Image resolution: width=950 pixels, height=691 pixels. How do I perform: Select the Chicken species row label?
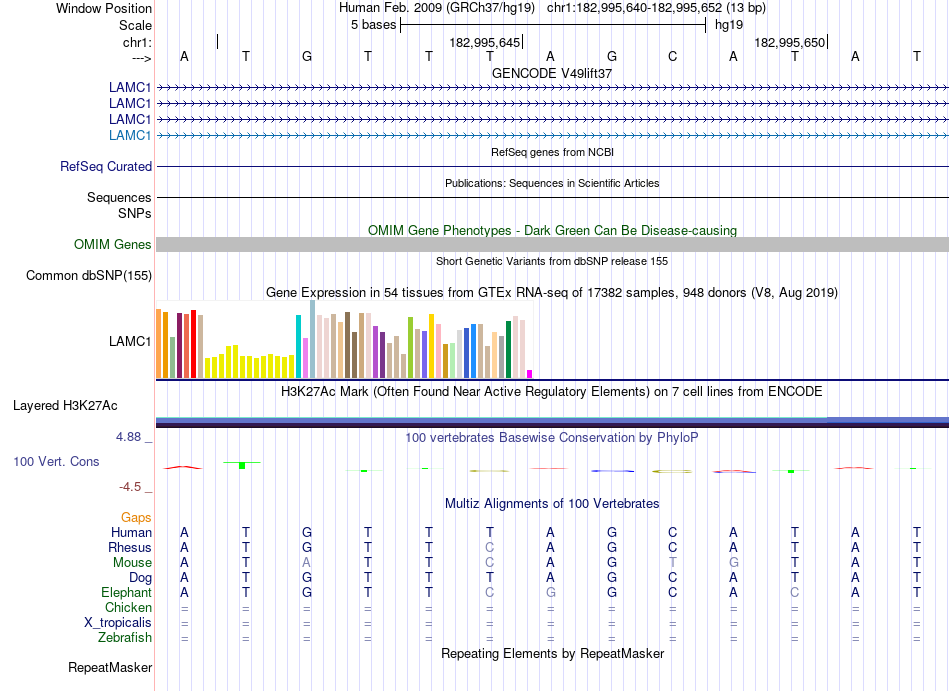pyautogui.click(x=128, y=607)
